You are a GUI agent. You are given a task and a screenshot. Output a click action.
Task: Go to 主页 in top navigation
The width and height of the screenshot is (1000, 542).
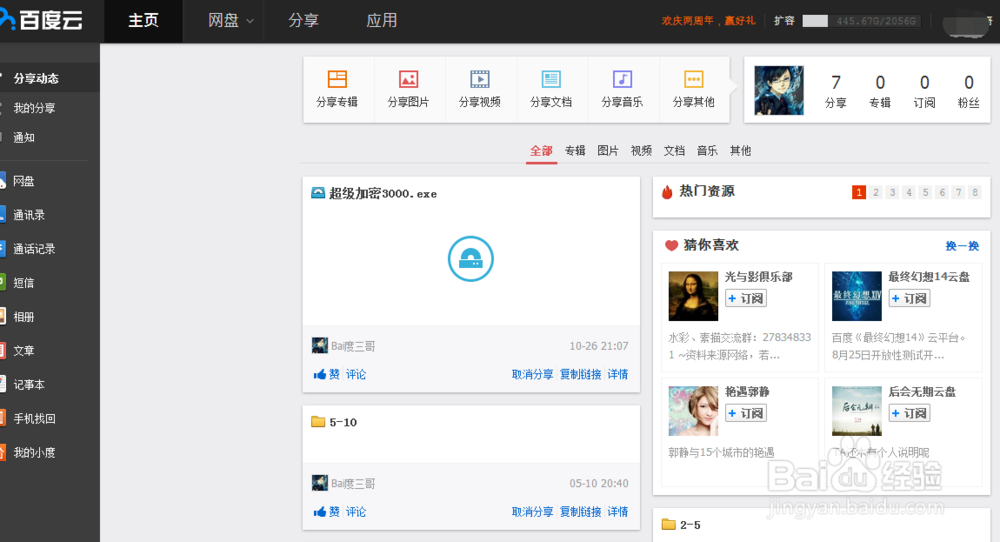pyautogui.click(x=143, y=20)
